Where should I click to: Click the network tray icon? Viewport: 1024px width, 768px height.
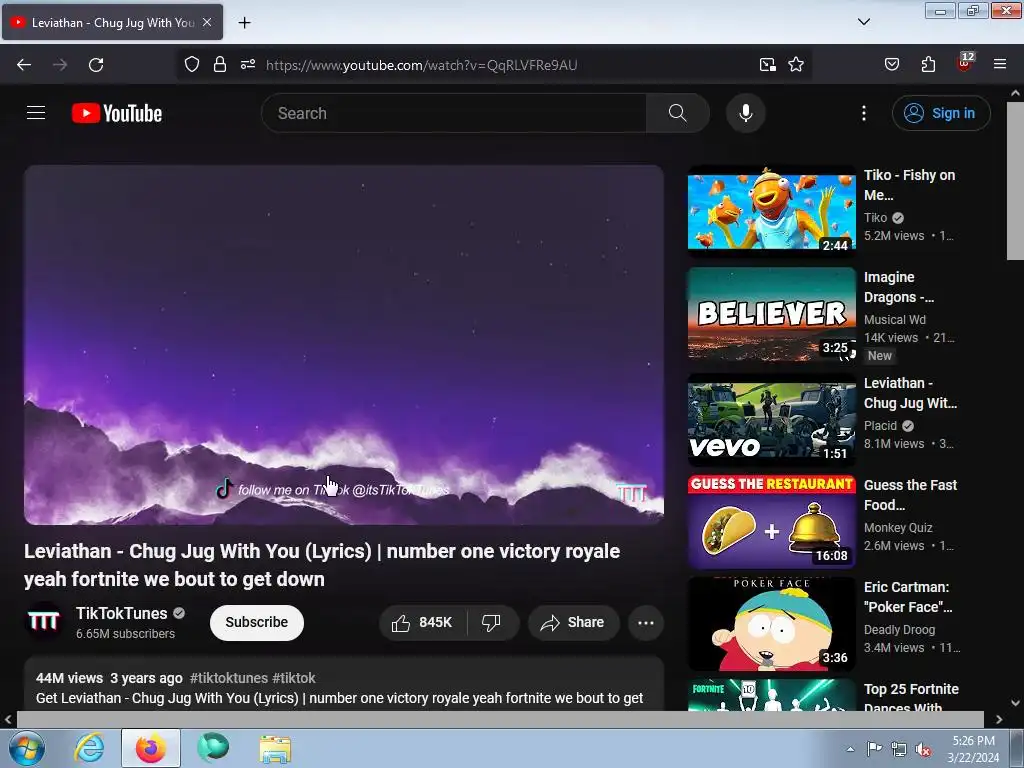tap(899, 749)
